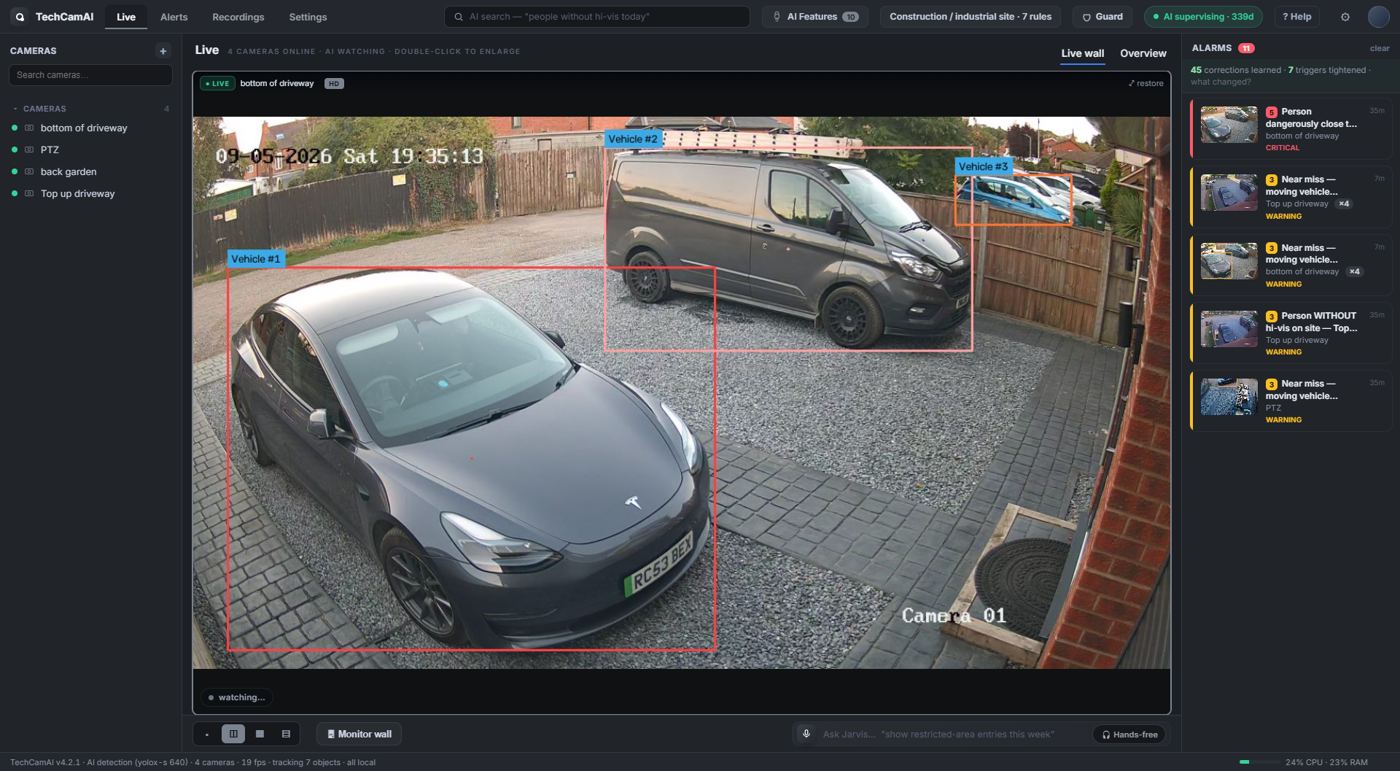Select the Live wall view
The image size is (1400, 771).
click(x=1082, y=54)
